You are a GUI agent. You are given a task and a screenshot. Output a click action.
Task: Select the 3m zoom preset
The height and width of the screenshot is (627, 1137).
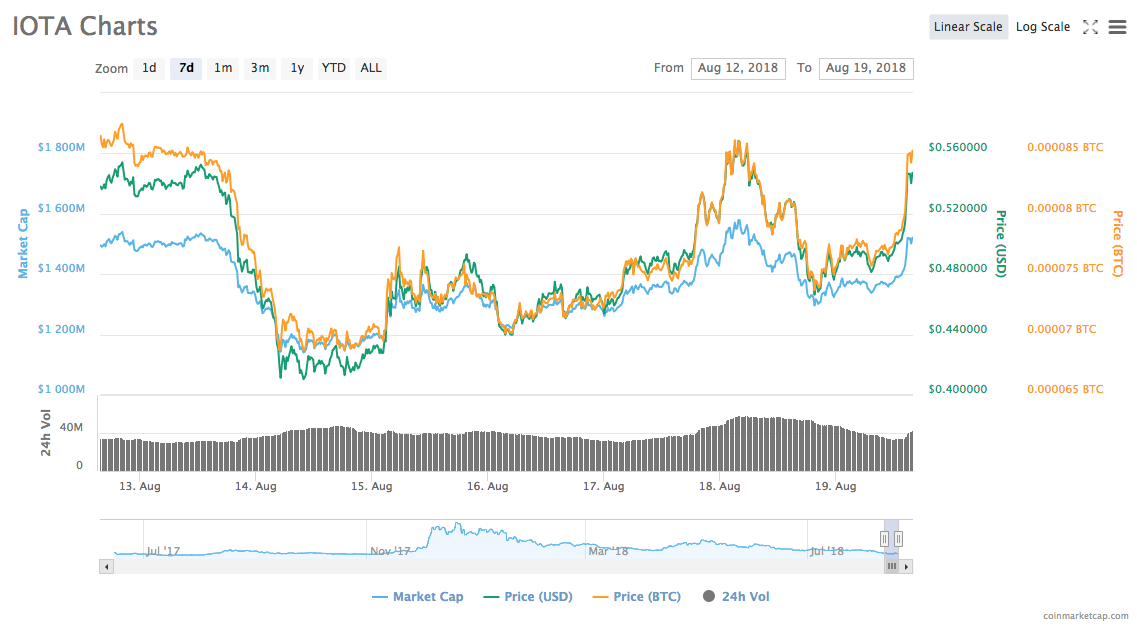[x=260, y=68]
